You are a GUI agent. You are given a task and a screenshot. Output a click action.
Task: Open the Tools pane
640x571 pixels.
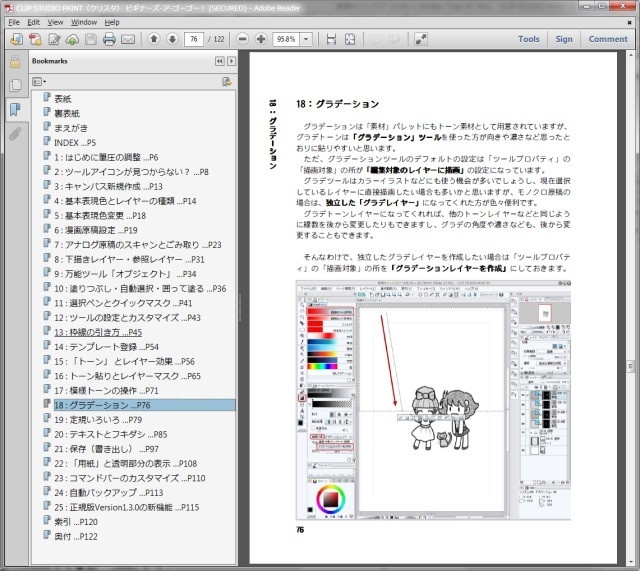pos(529,39)
